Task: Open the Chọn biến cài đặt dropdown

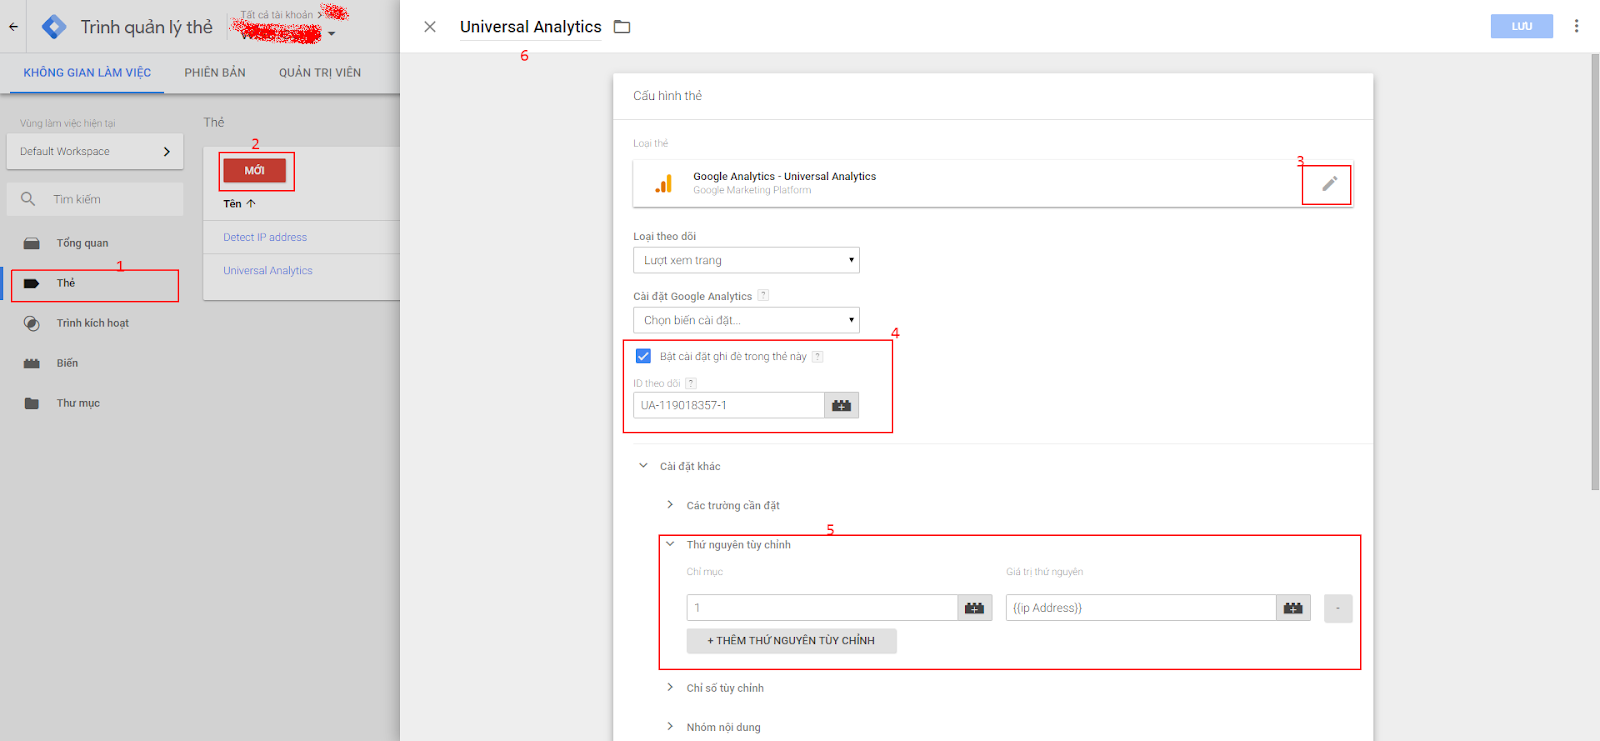Action: [746, 320]
